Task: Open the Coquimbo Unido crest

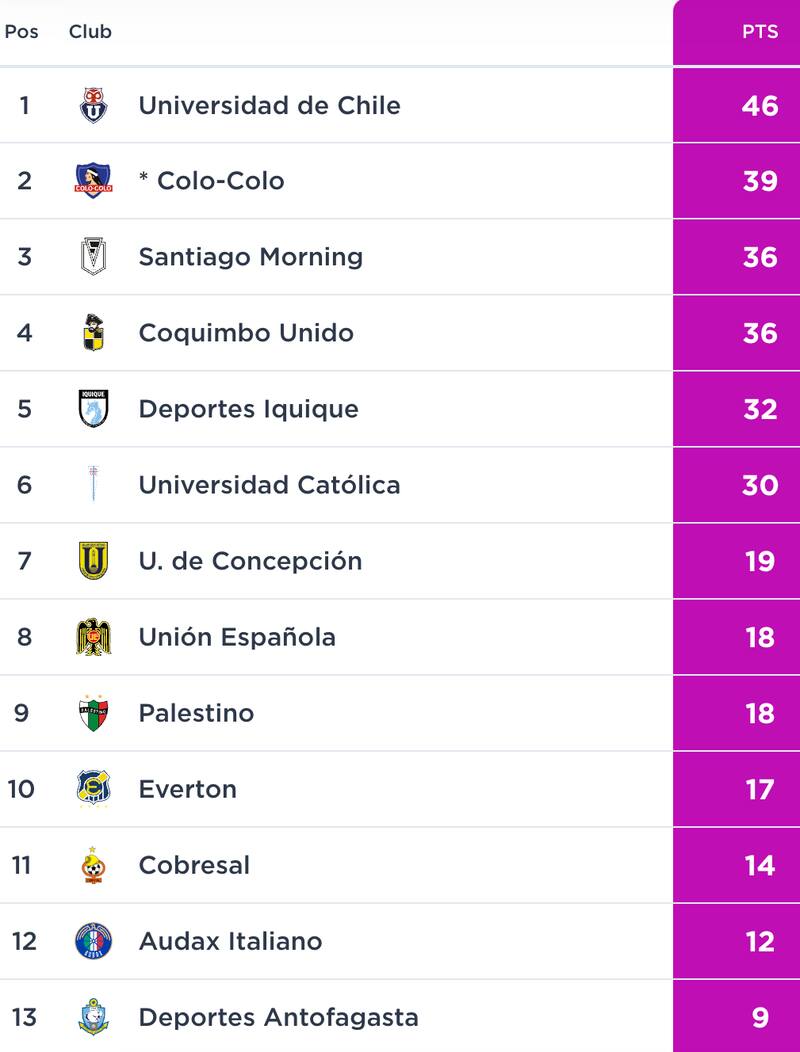Action: (x=92, y=332)
